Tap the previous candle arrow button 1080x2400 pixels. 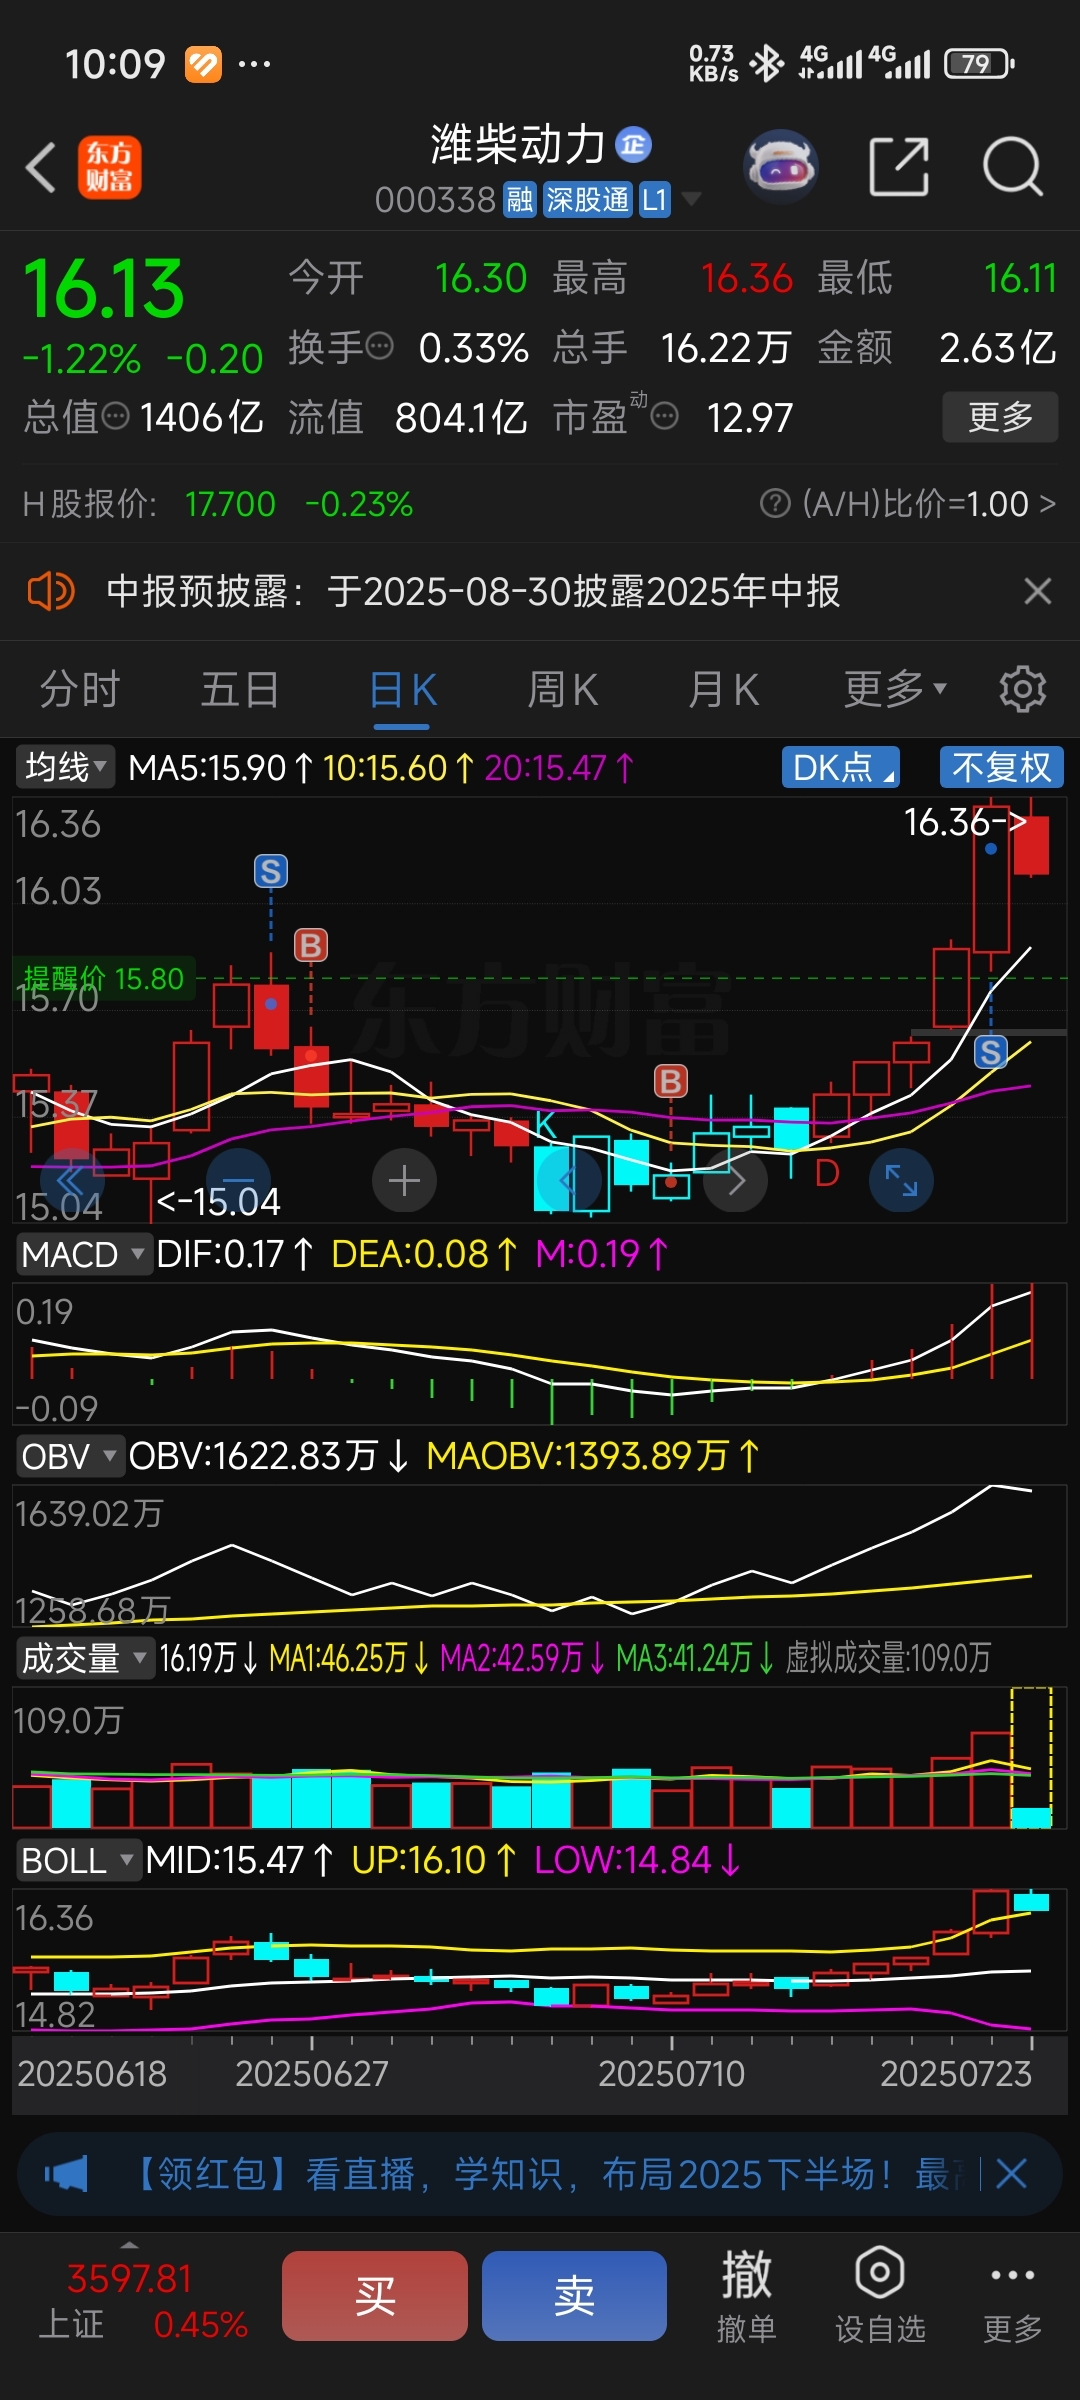coord(569,1181)
